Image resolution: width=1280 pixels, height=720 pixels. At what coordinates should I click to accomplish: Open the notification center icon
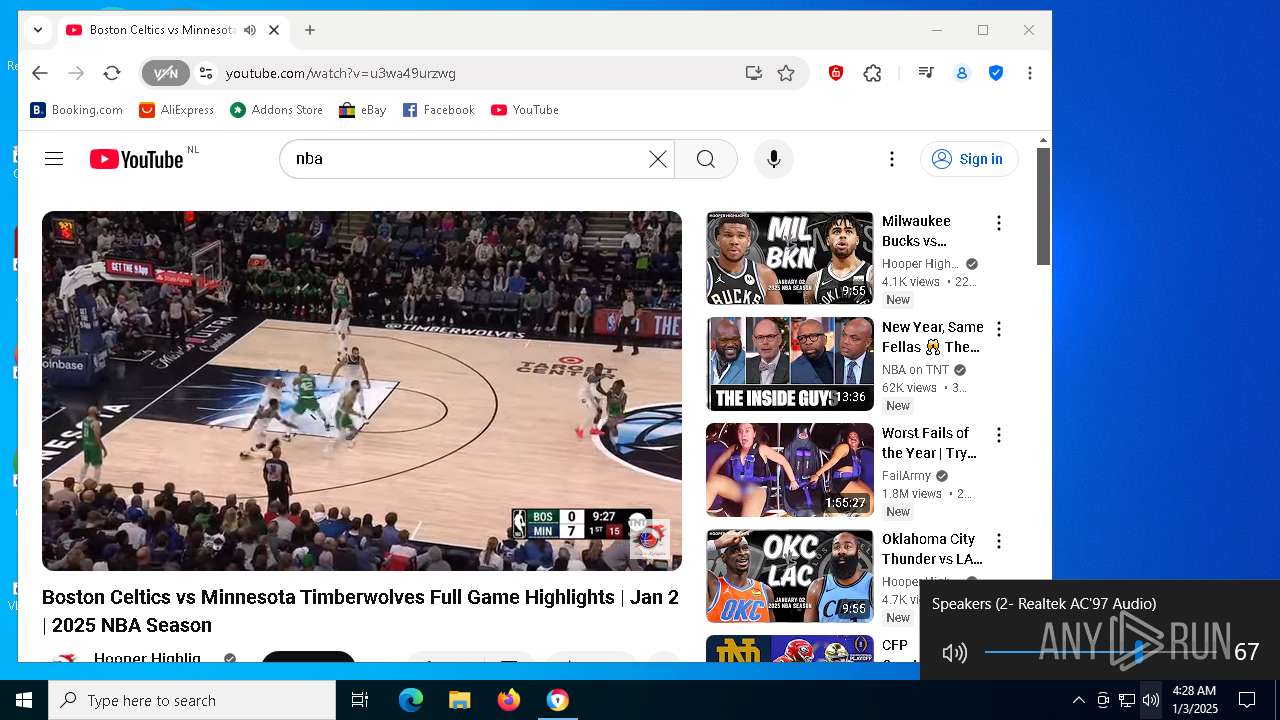pyautogui.click(x=1247, y=700)
